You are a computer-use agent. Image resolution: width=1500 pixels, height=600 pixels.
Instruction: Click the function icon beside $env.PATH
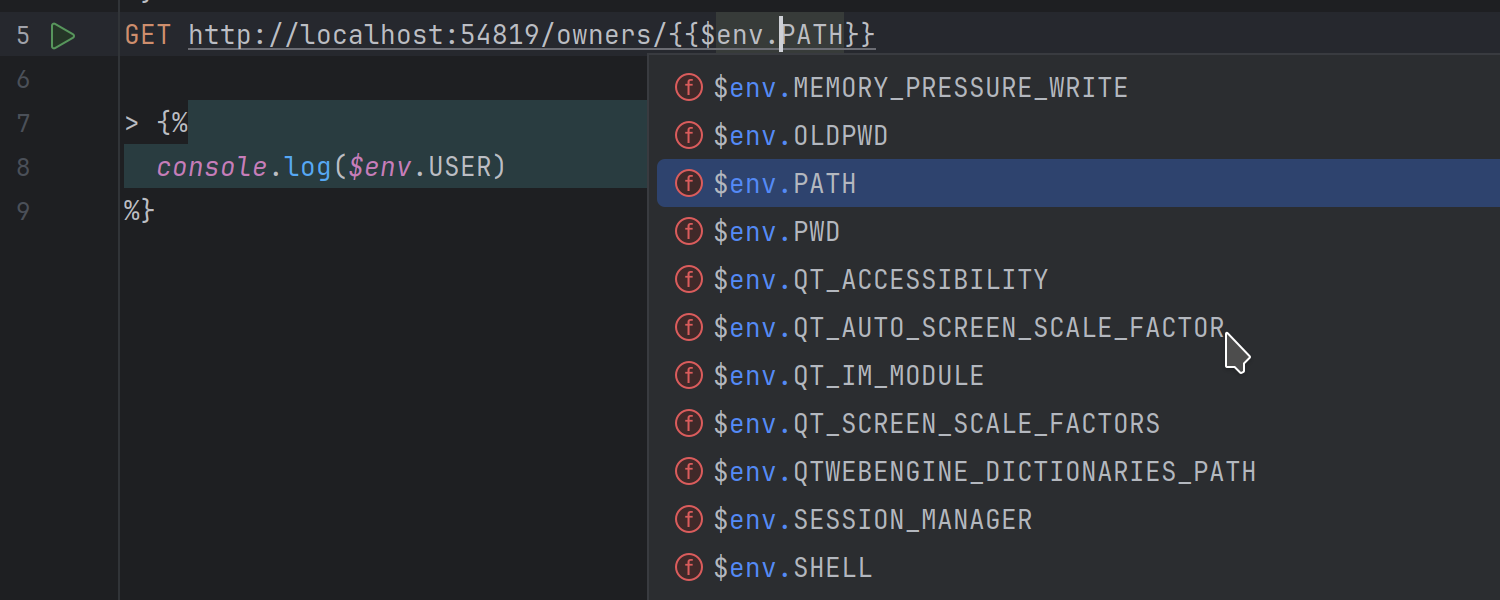click(688, 183)
